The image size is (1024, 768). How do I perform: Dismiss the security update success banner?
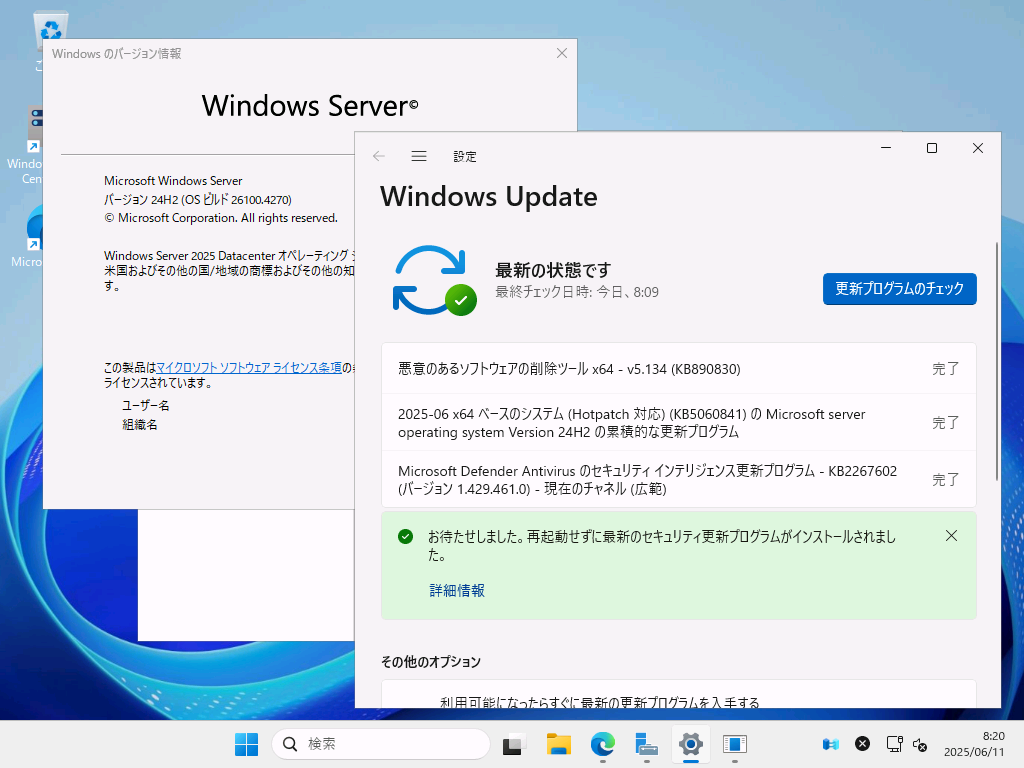pos(951,536)
